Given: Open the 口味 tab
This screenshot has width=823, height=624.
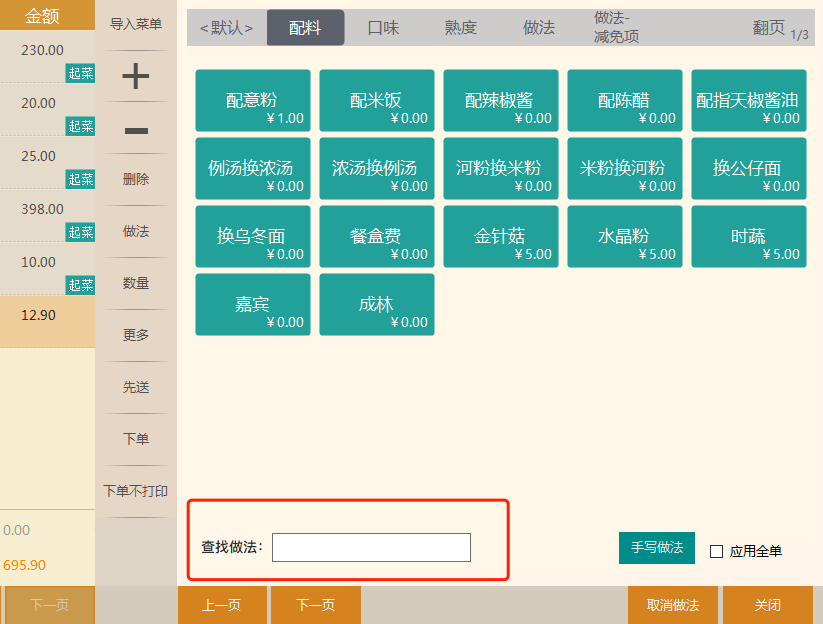Looking at the screenshot, I should pyautogui.click(x=383, y=28).
